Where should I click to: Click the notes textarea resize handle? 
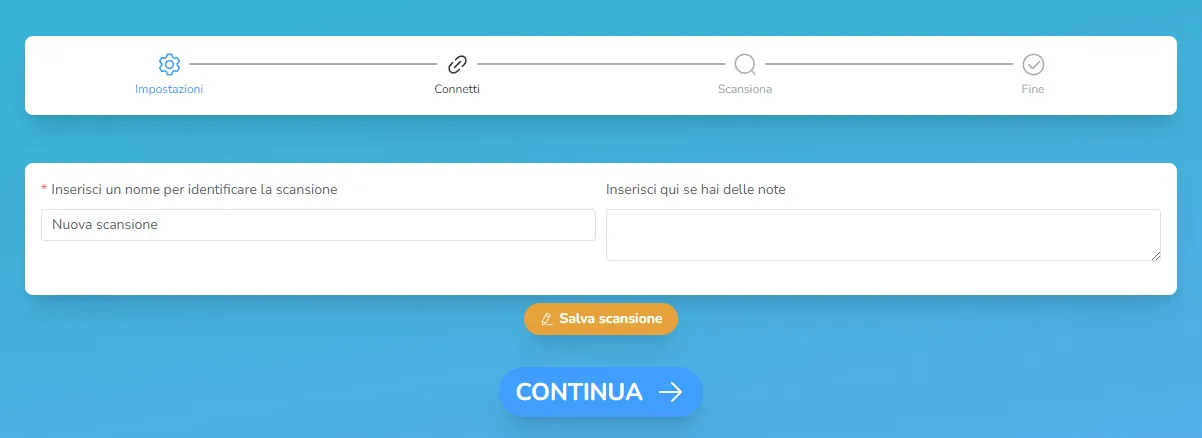pos(1155,255)
